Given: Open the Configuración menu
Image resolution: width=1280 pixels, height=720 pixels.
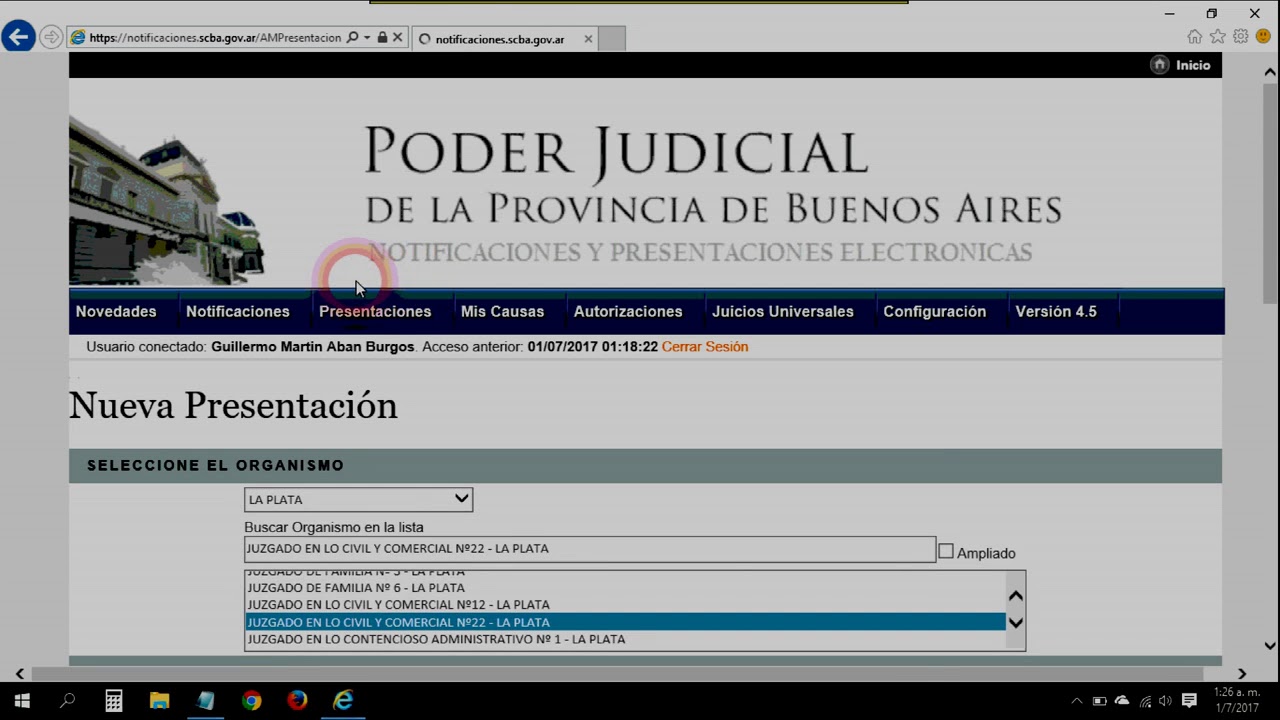Looking at the screenshot, I should coord(934,312).
